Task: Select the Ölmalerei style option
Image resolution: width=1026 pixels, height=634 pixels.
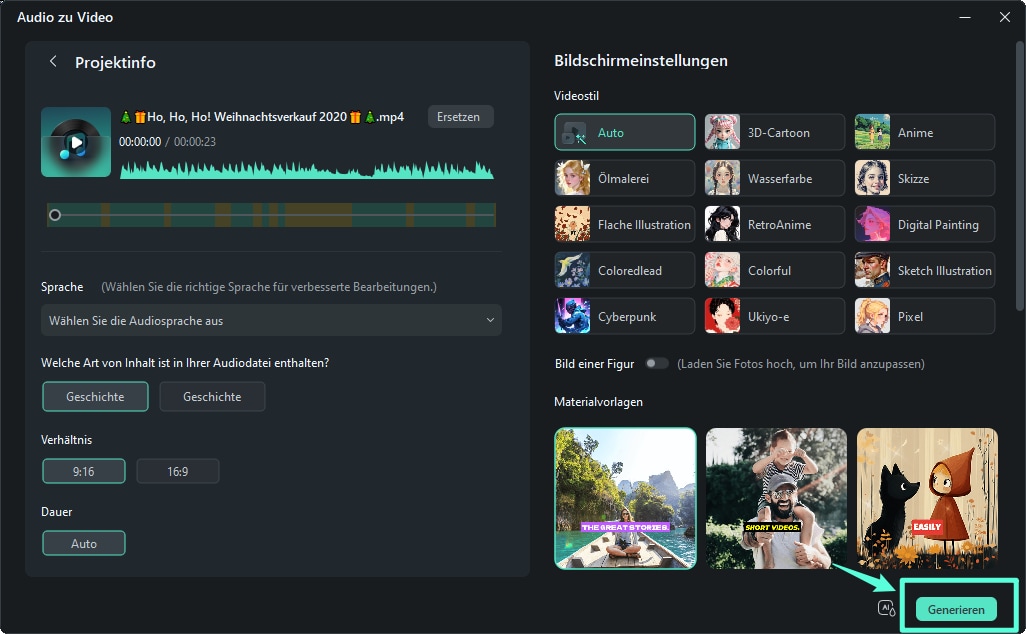Action: 625,178
